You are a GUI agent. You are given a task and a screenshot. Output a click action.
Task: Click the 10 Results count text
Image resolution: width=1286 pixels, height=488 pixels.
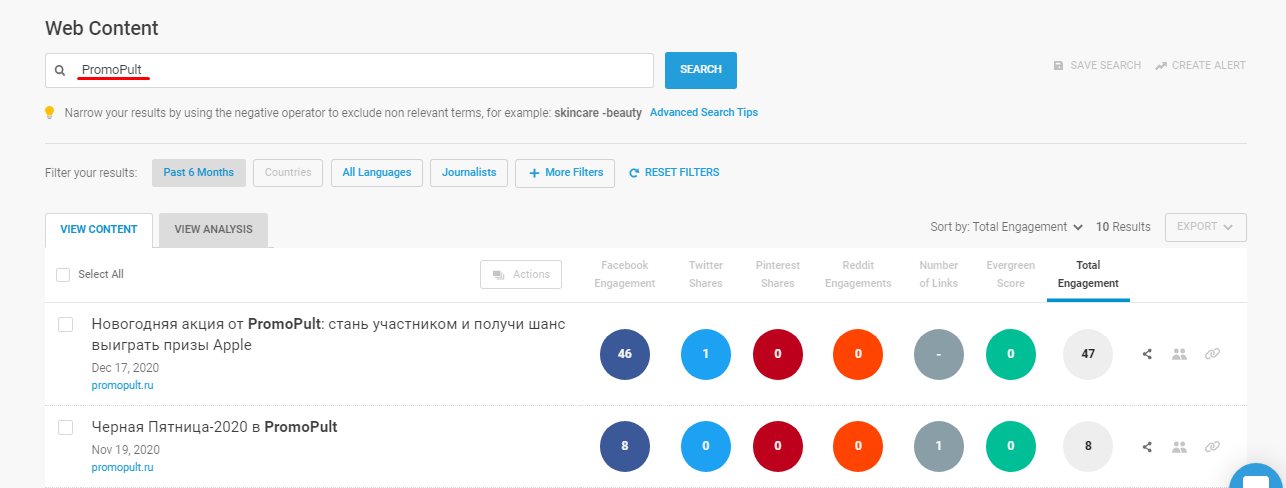point(1123,227)
